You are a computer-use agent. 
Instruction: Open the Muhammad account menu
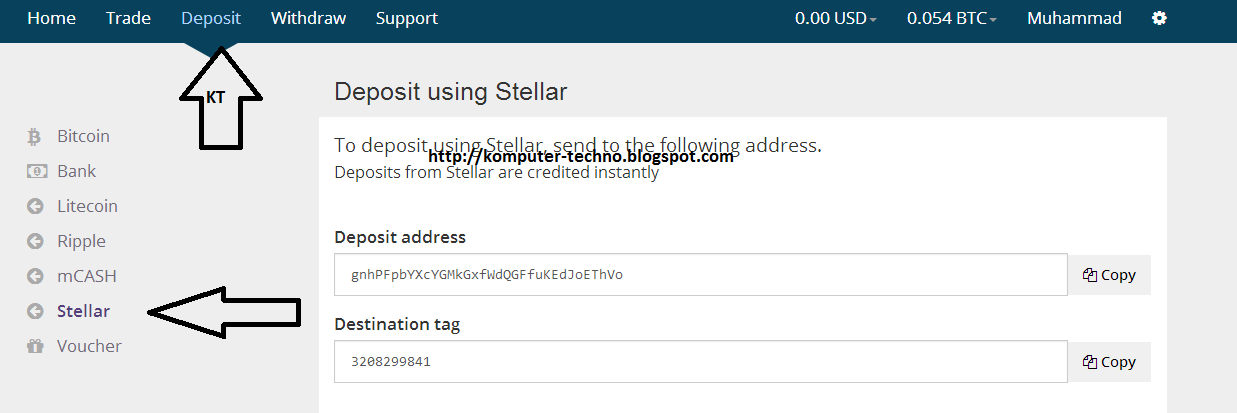1074,18
